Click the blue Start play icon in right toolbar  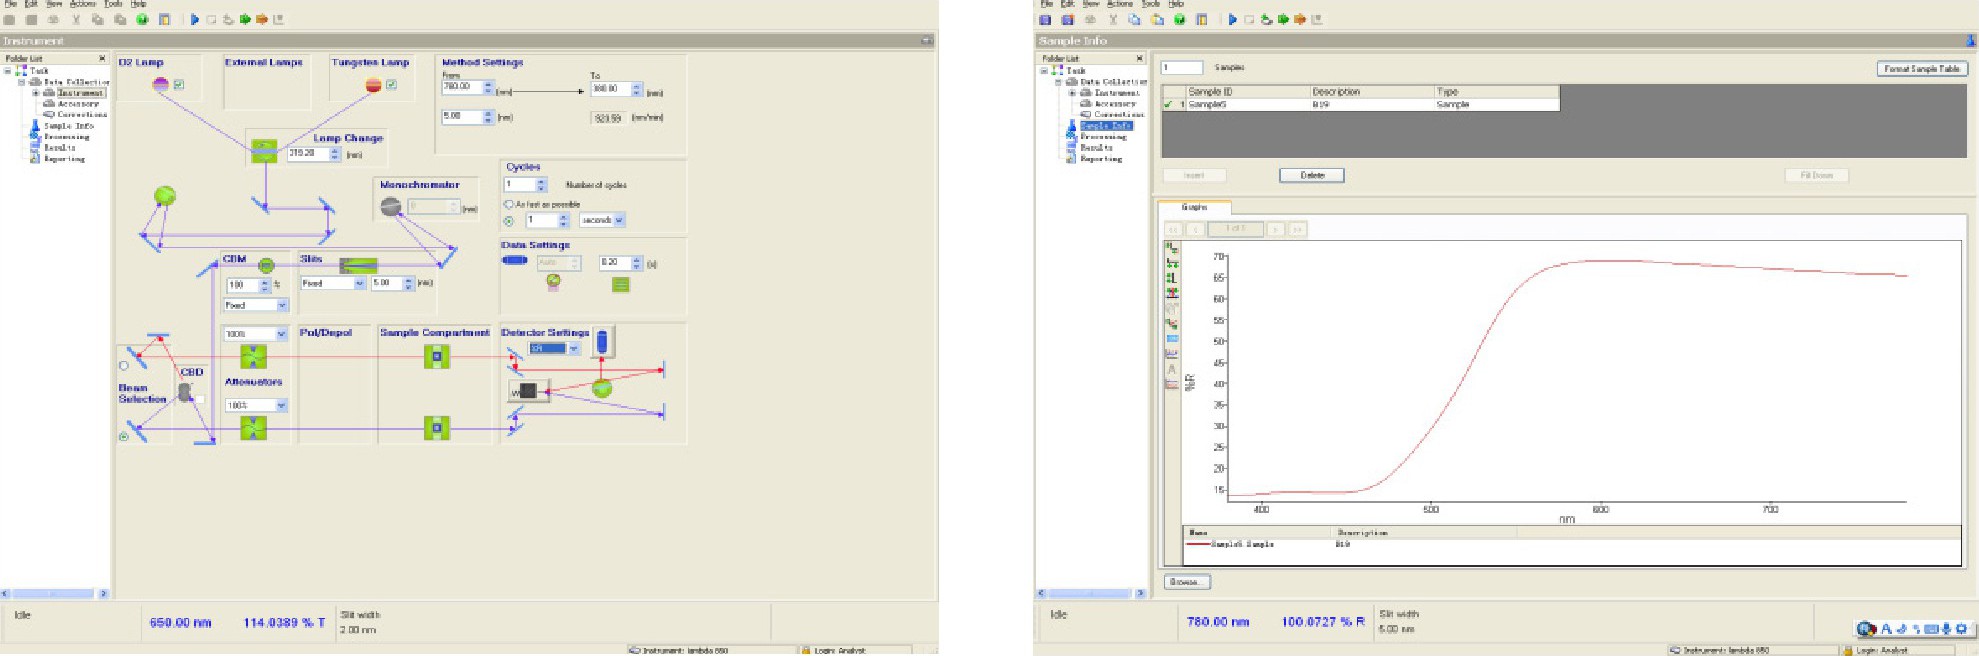tap(1232, 19)
